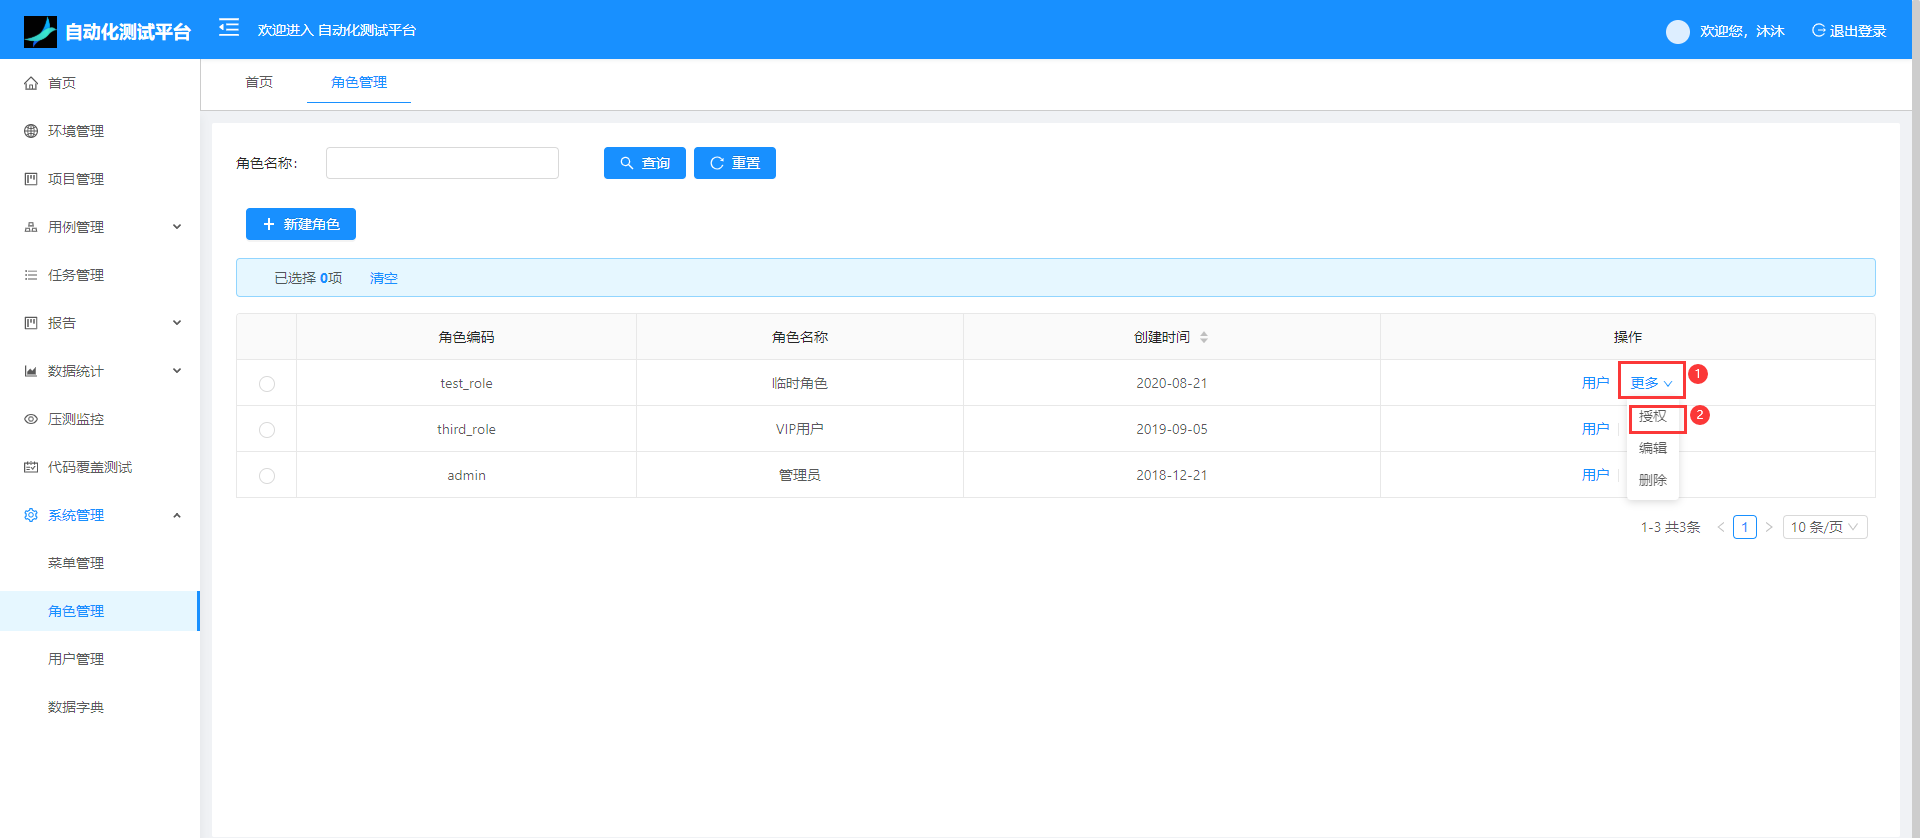The height and width of the screenshot is (838, 1920).
Task: Go to next page arrow
Action: [x=1769, y=527]
